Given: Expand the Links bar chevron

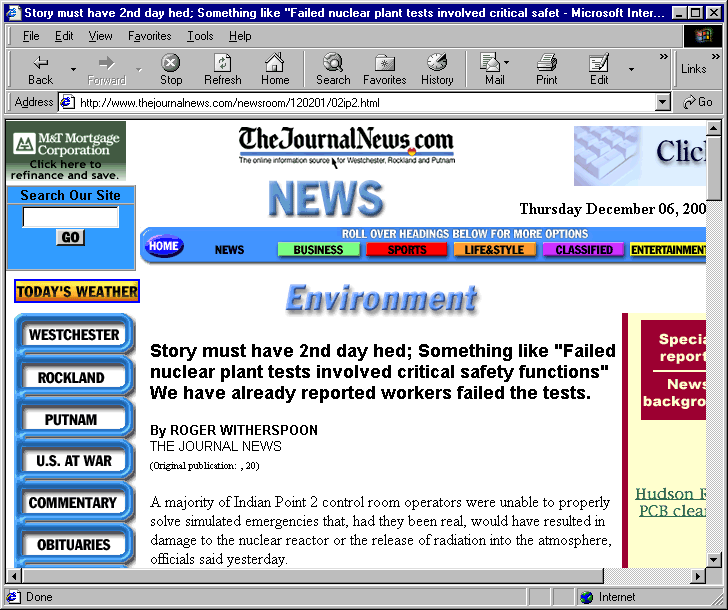Looking at the screenshot, I should coord(715,57).
